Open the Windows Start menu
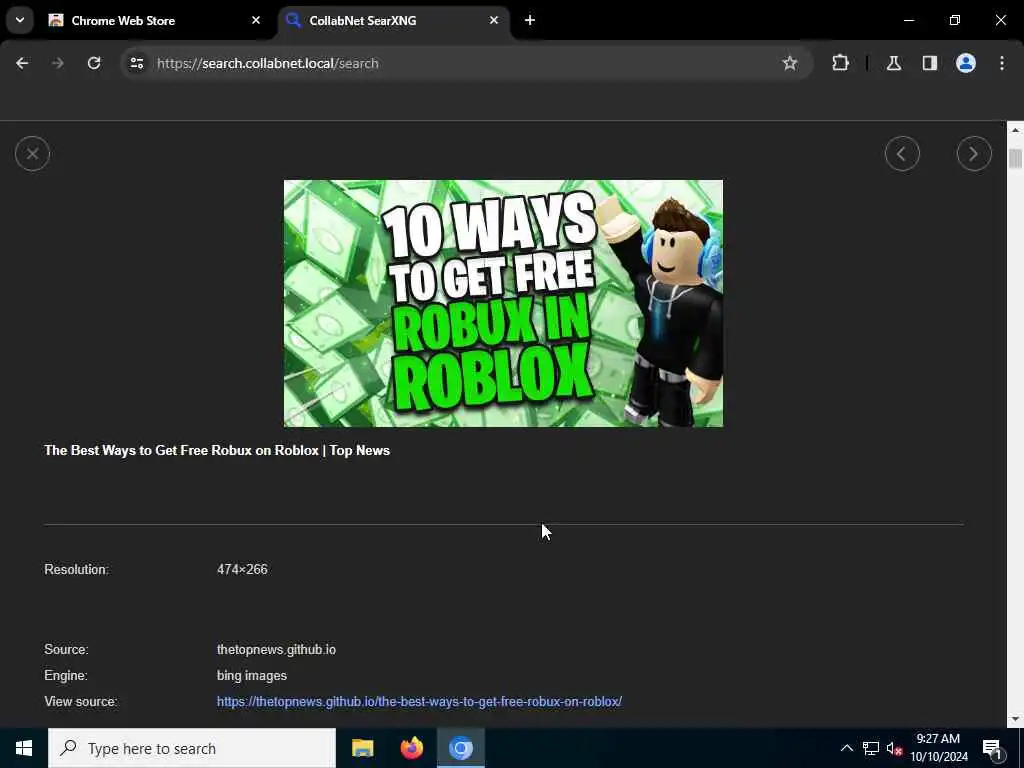The height and width of the screenshot is (768, 1024). tap(24, 748)
